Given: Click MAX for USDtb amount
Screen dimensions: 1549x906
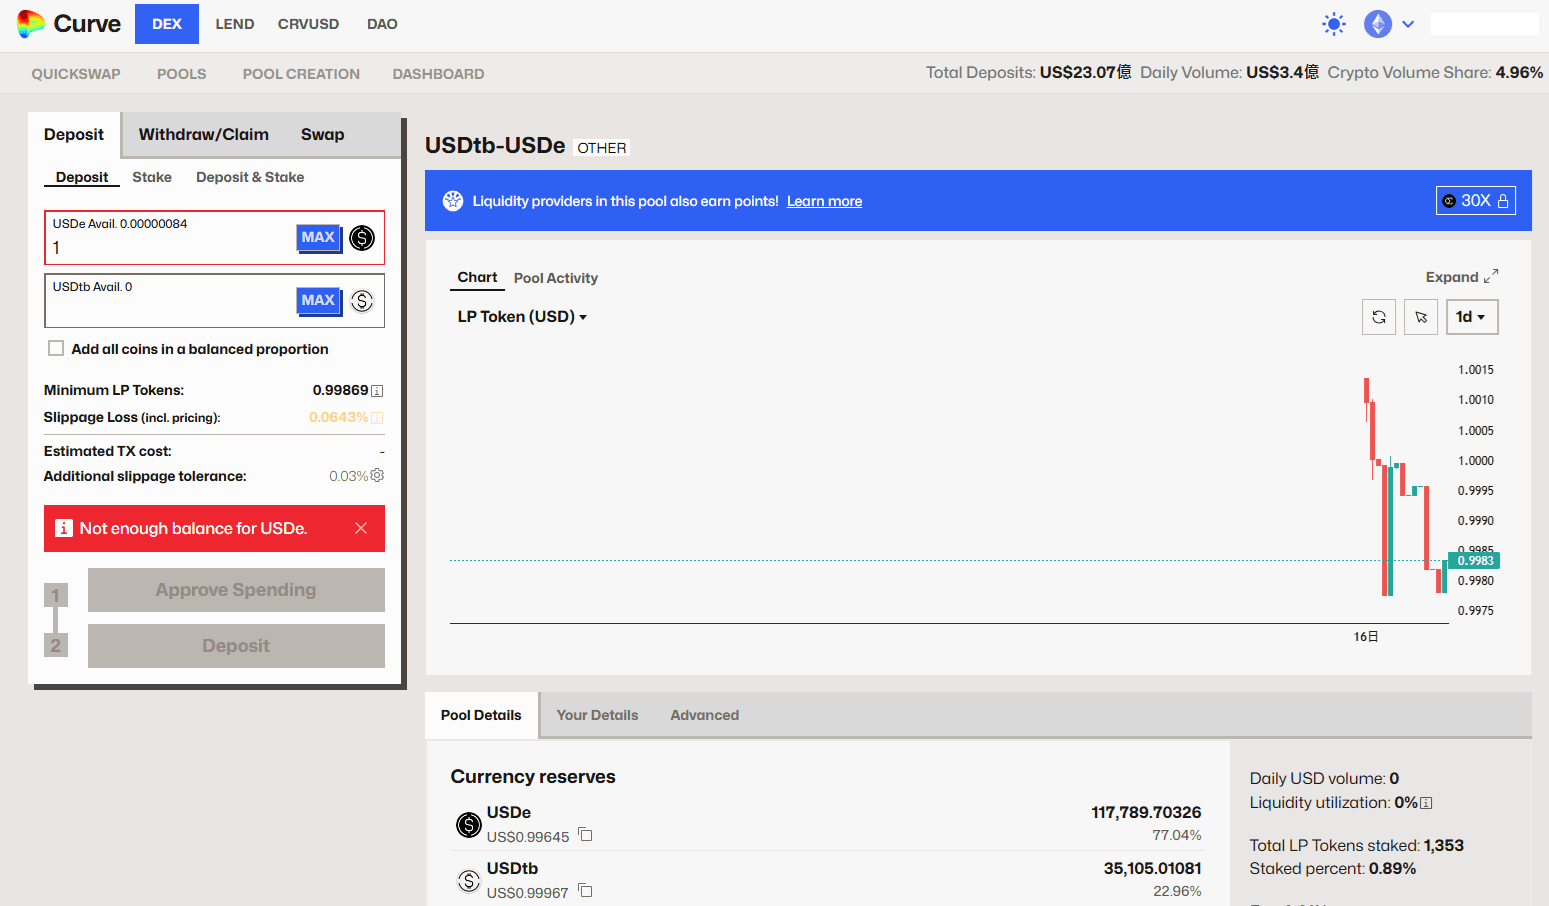Looking at the screenshot, I should 319,301.
